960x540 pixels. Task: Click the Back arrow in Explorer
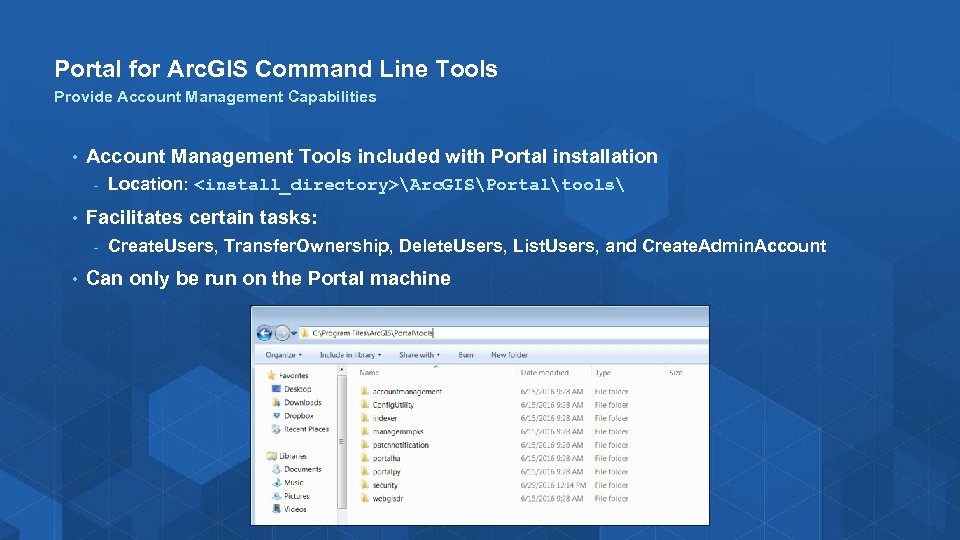pyautogui.click(x=264, y=333)
